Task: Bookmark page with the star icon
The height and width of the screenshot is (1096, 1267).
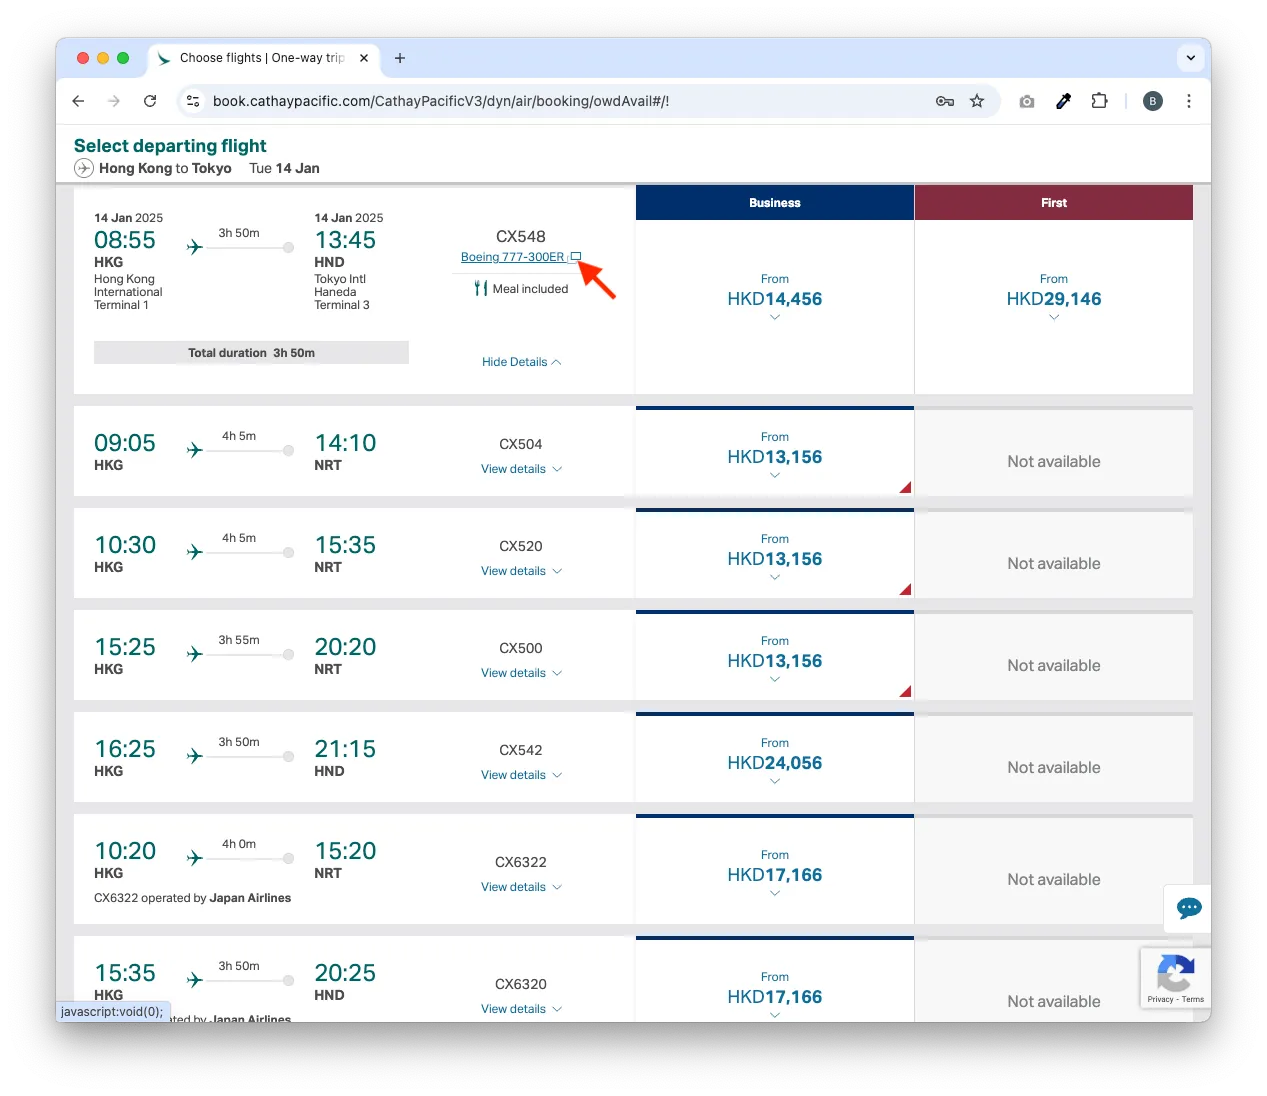Action: tap(977, 101)
